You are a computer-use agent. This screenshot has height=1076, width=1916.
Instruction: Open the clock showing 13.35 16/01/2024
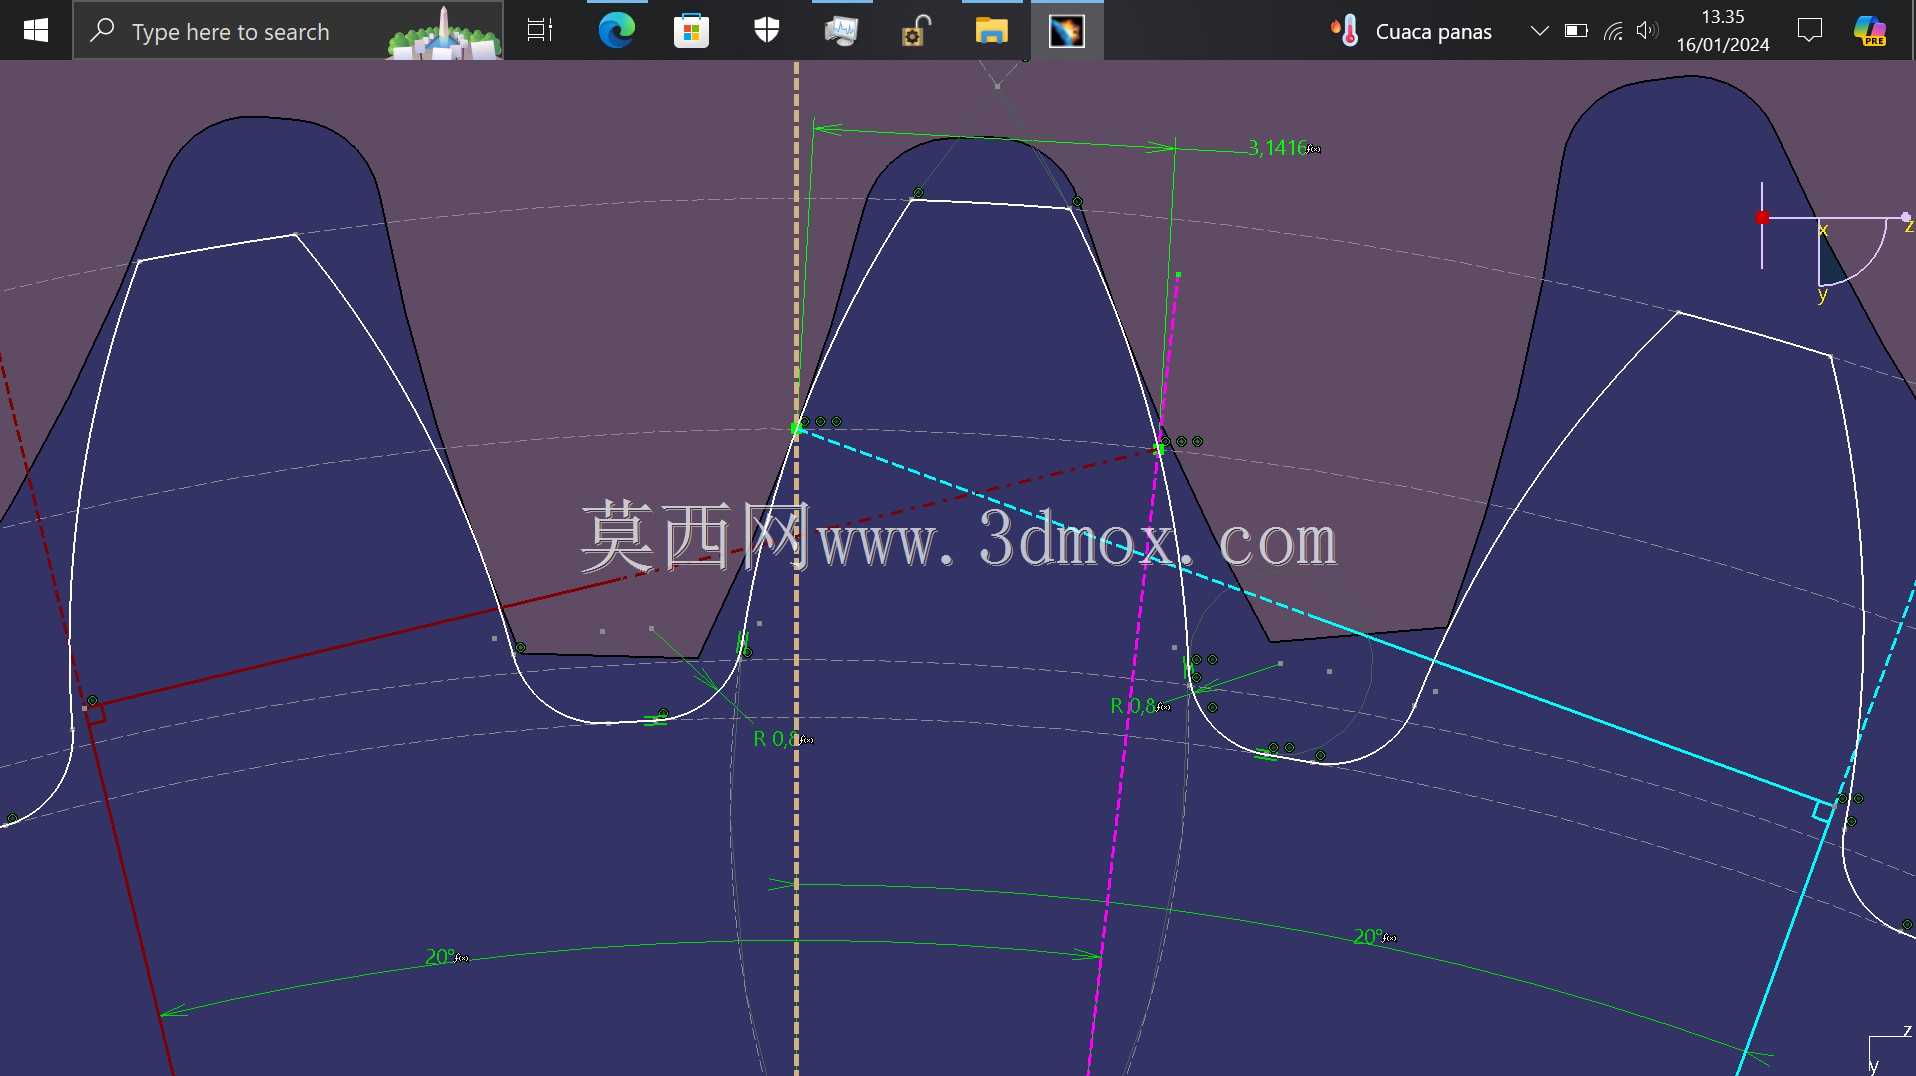tap(1722, 30)
